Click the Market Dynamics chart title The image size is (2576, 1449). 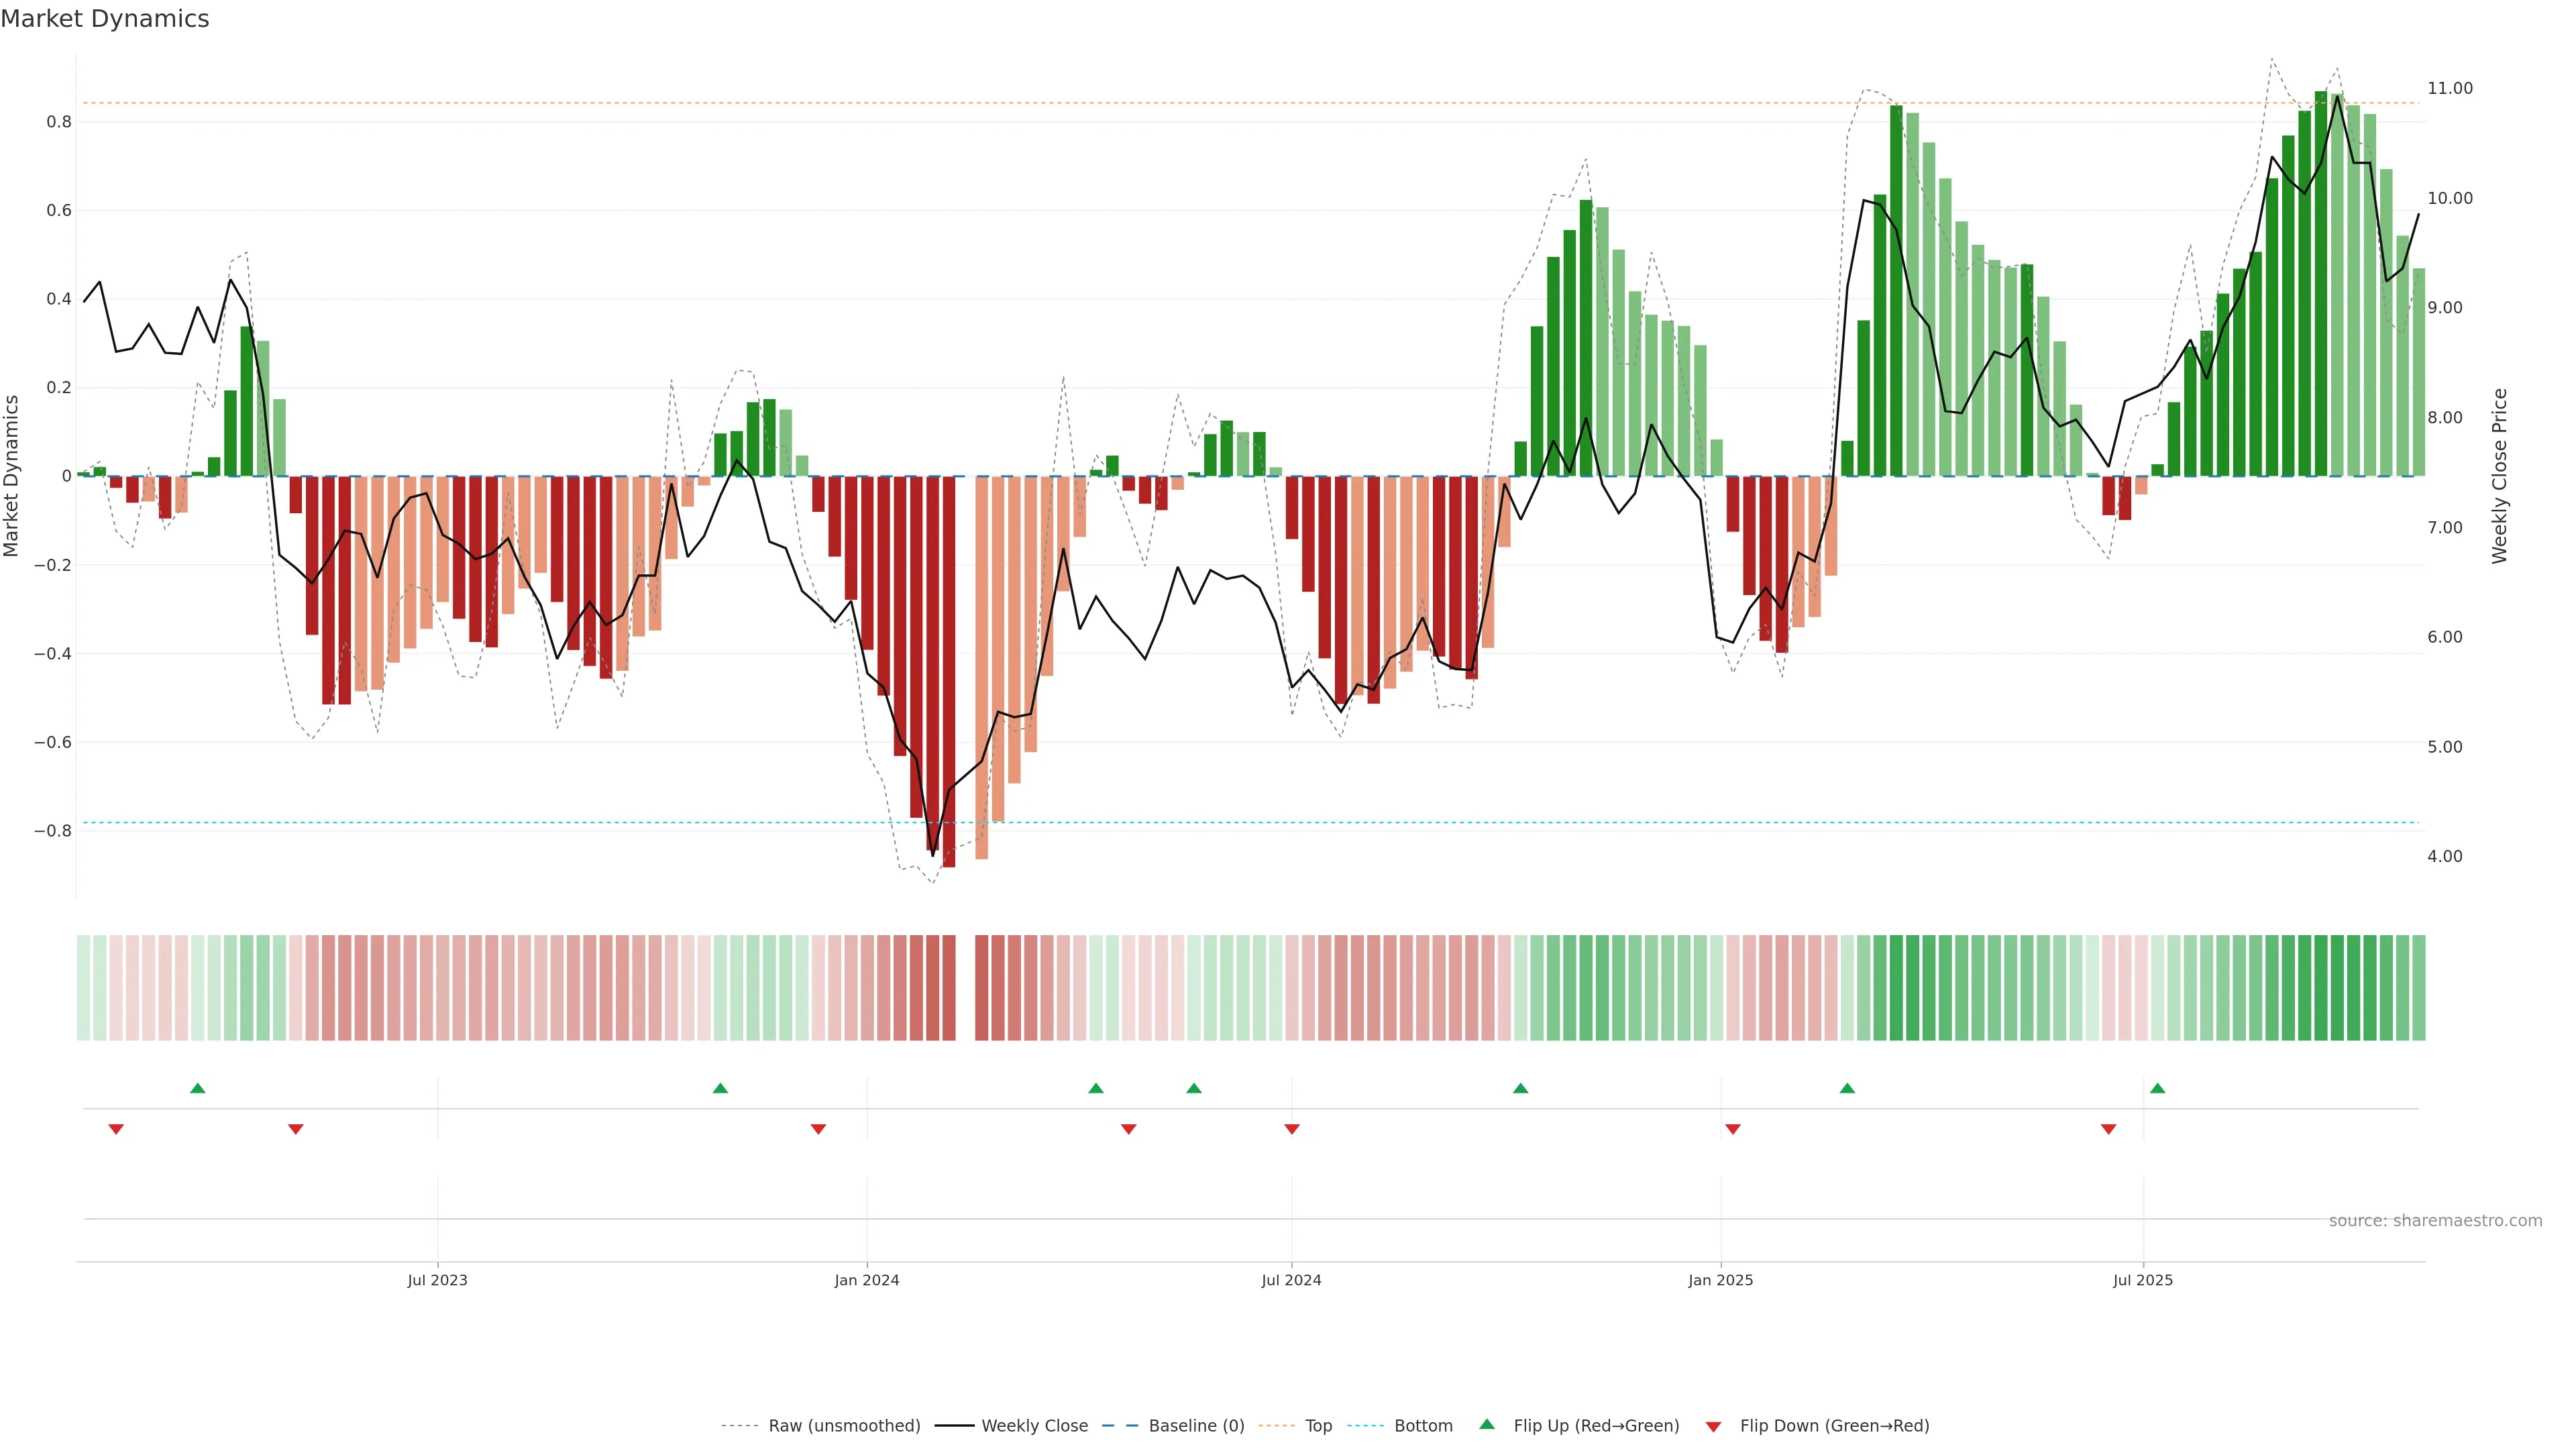(x=105, y=19)
